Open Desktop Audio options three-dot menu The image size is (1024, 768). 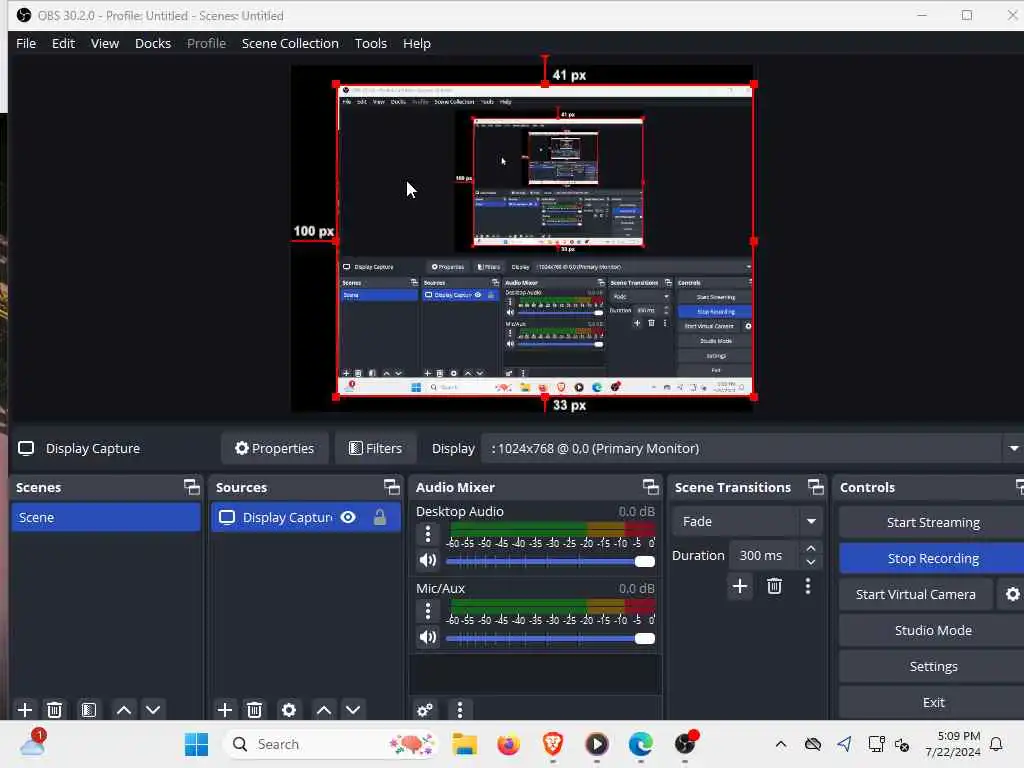click(428, 534)
